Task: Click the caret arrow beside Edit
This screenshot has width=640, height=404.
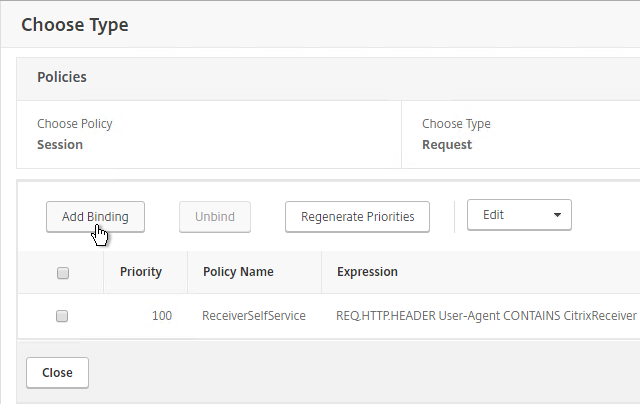Action: [x=557, y=215]
